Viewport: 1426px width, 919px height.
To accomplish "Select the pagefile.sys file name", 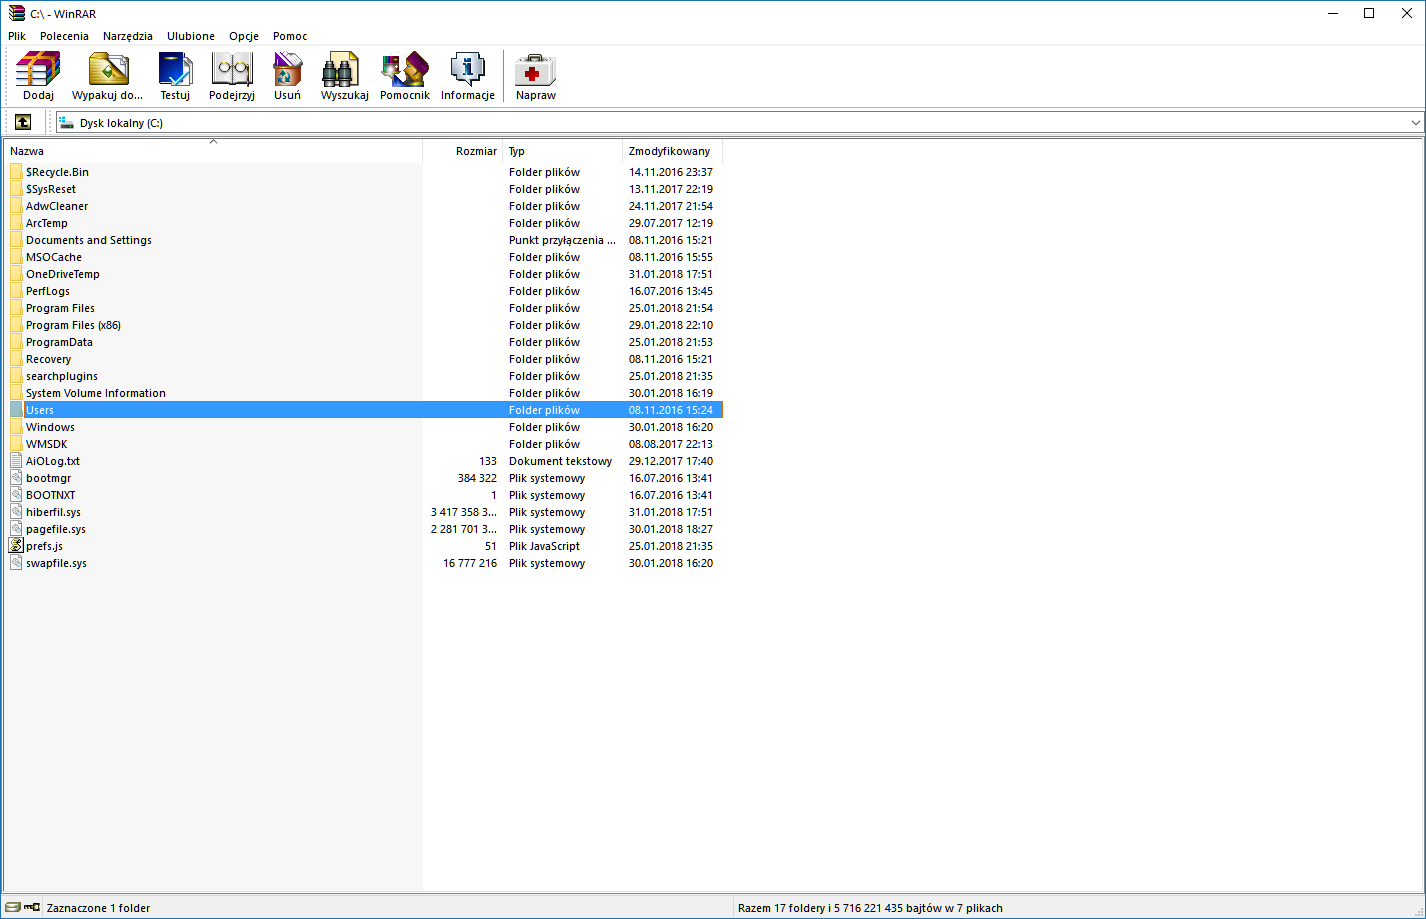I will pos(56,529).
